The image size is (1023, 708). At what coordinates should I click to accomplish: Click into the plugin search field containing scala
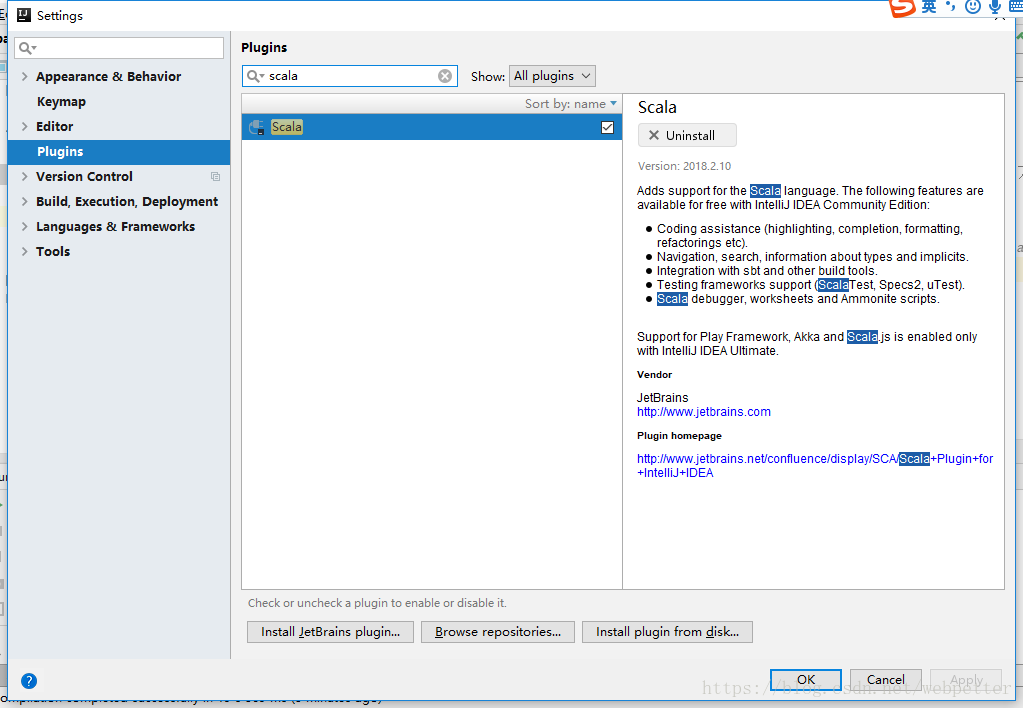[x=350, y=76]
